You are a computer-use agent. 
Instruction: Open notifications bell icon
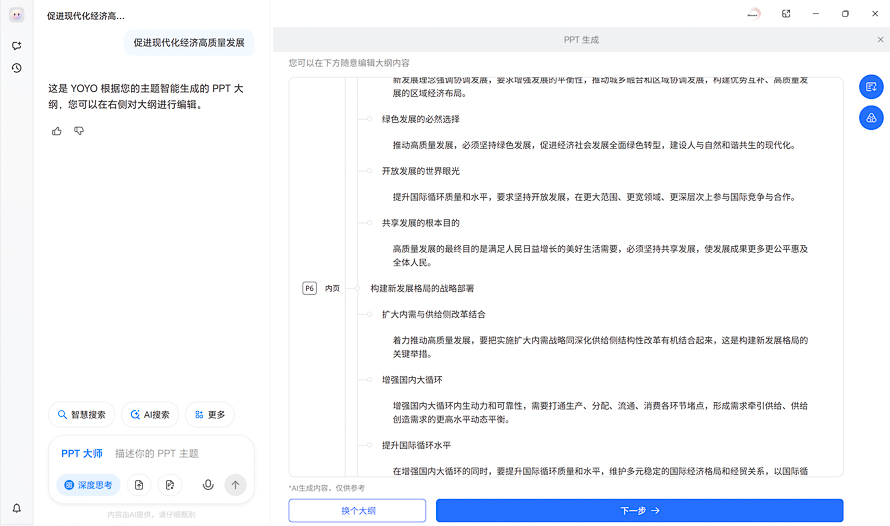click(x=16, y=508)
